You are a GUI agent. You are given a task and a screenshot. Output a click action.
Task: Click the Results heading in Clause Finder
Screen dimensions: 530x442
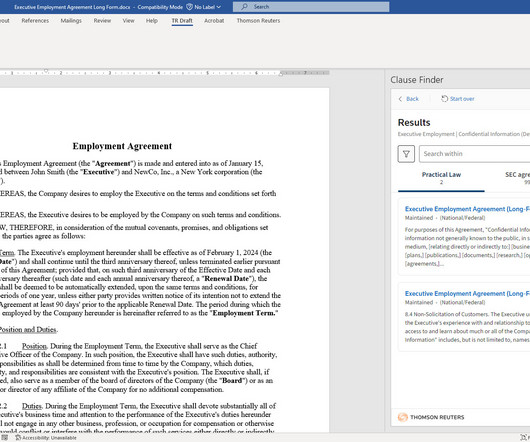(x=414, y=123)
